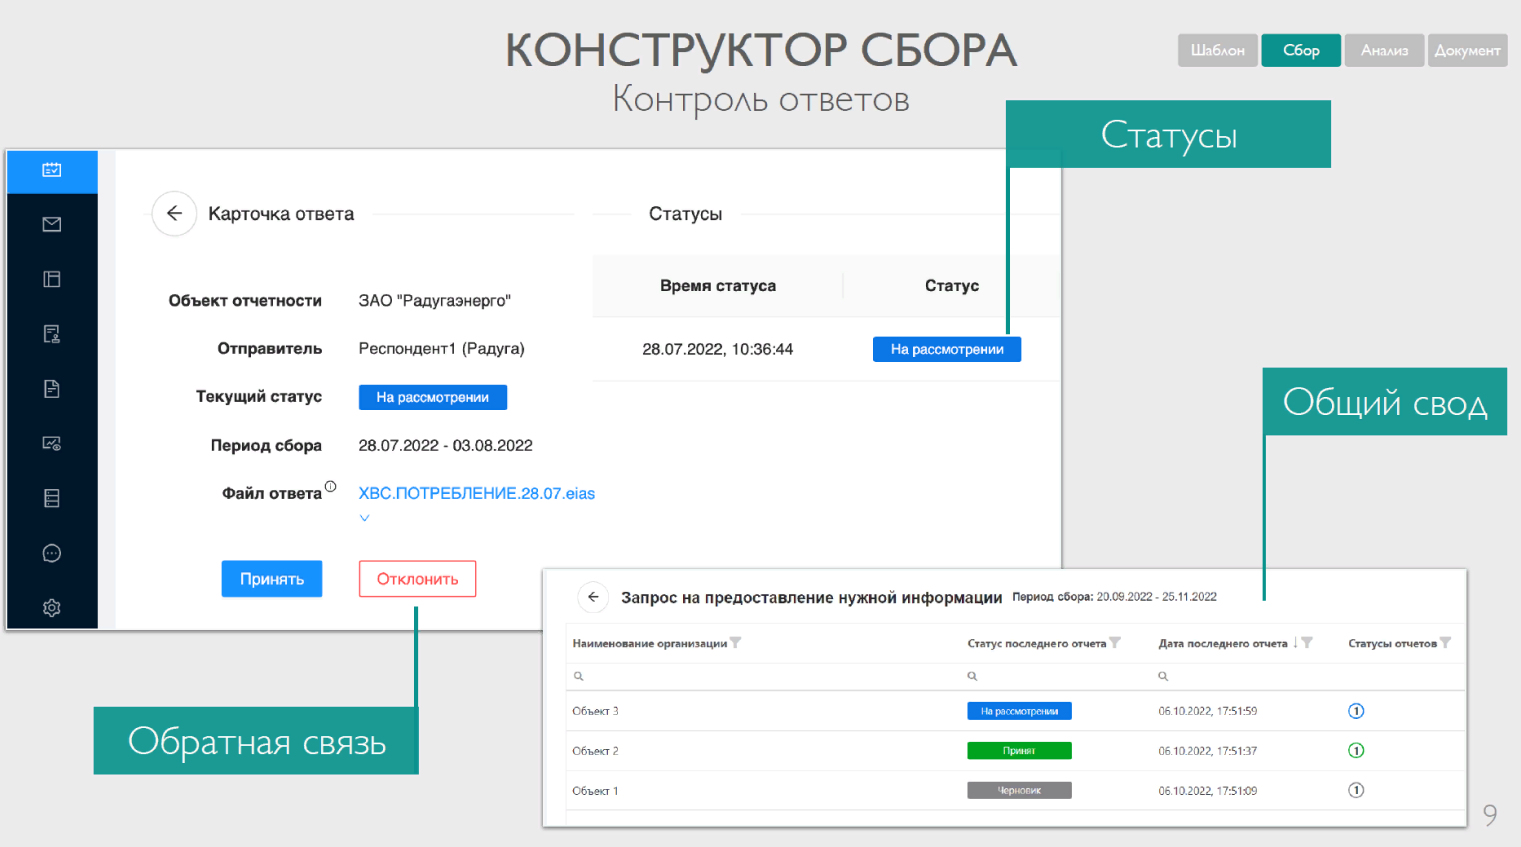
Task: Click the Текущий статус На рассмотрении badge
Action: pyautogui.click(x=433, y=397)
